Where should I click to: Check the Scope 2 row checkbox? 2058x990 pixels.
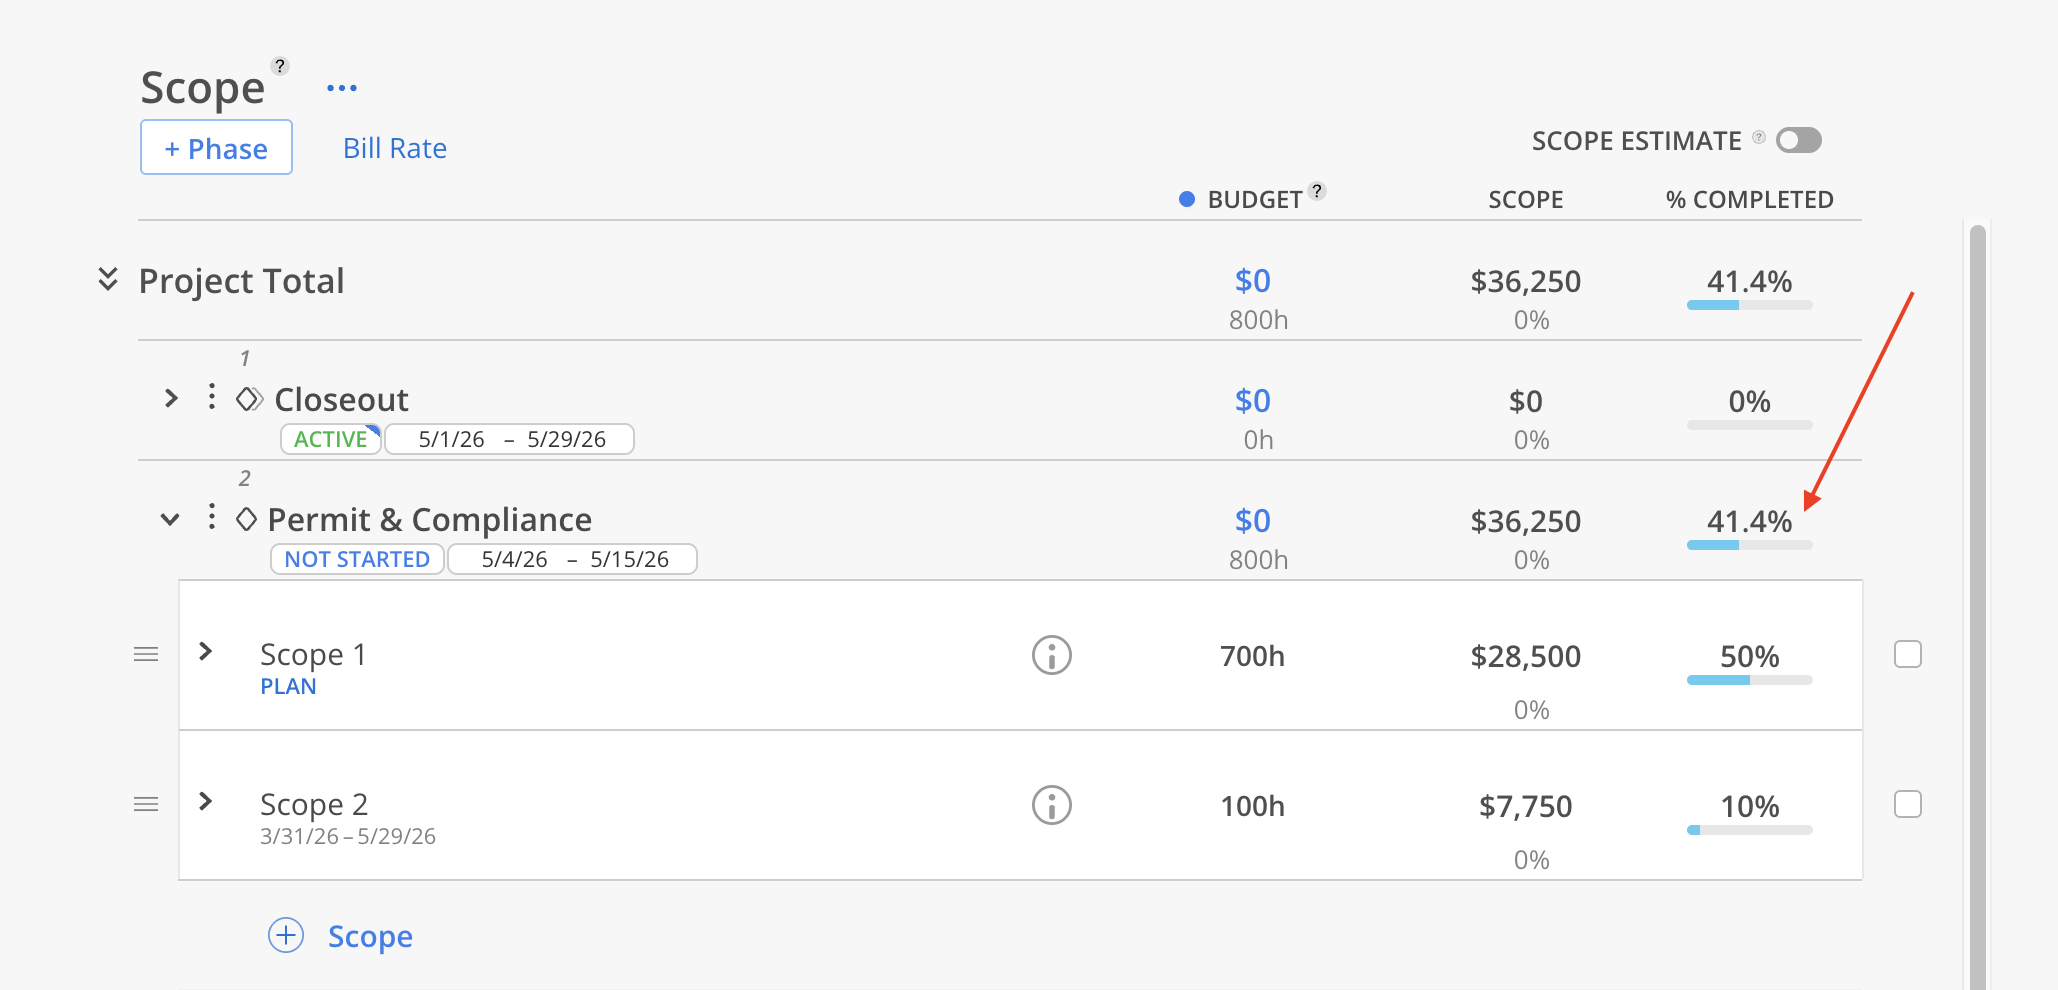click(1907, 805)
